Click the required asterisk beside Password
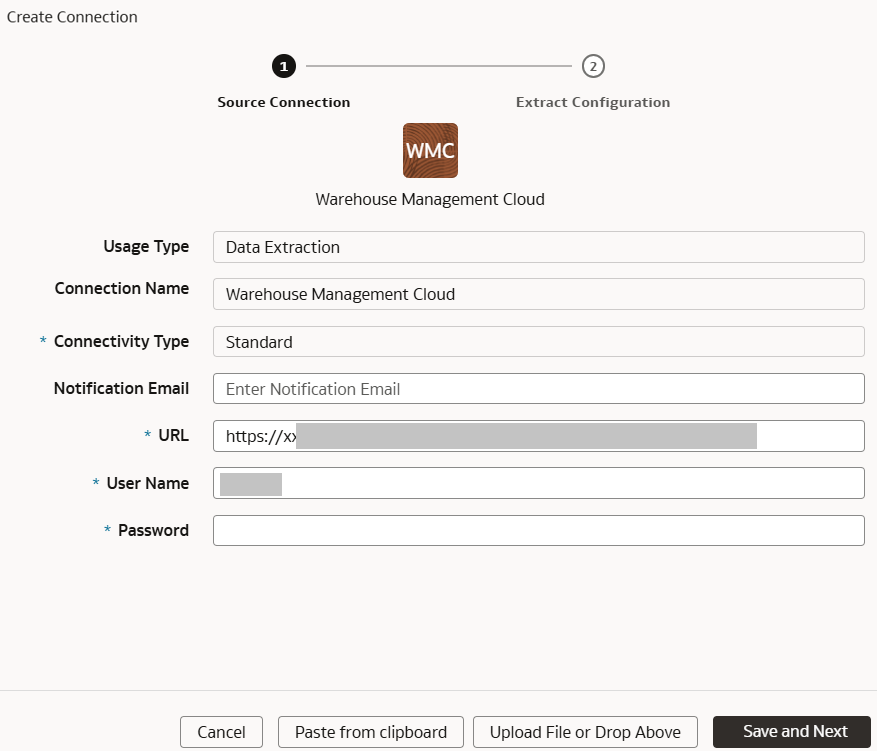The width and height of the screenshot is (877, 751). pyautogui.click(x=106, y=530)
